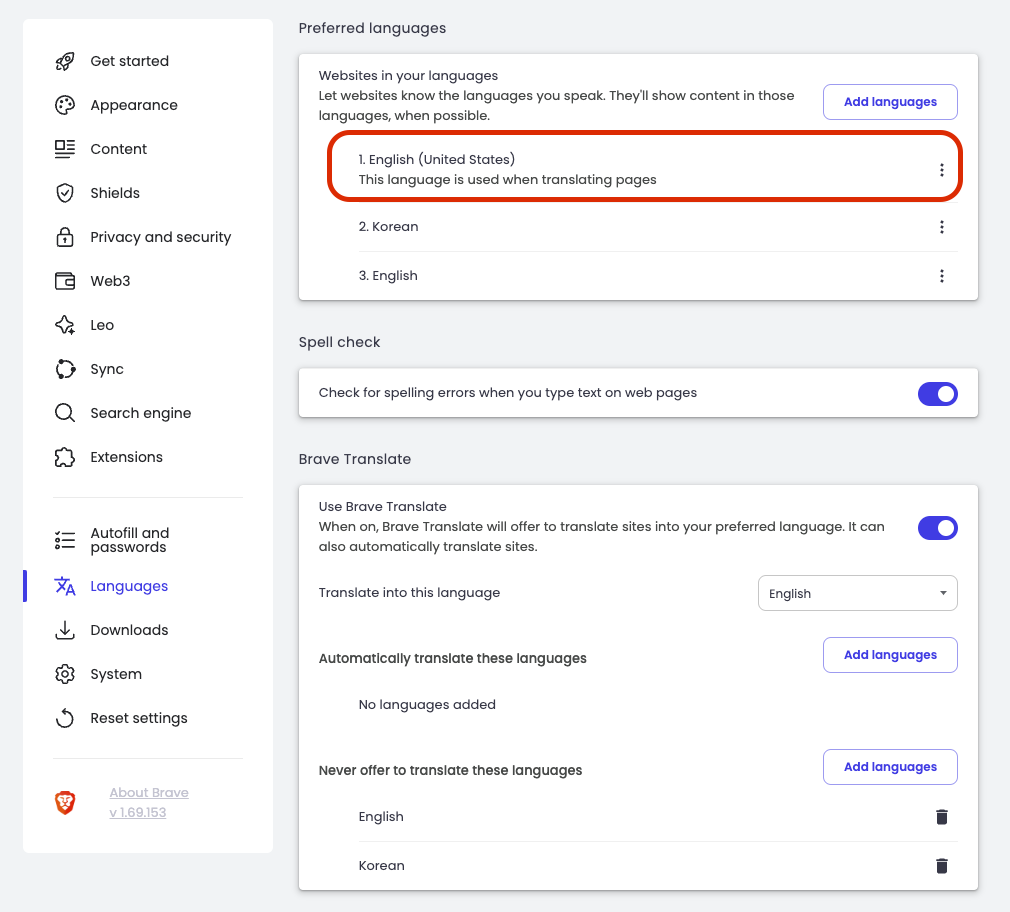Add languages to automatically translate
Screen dimensions: 1010x912
point(890,655)
